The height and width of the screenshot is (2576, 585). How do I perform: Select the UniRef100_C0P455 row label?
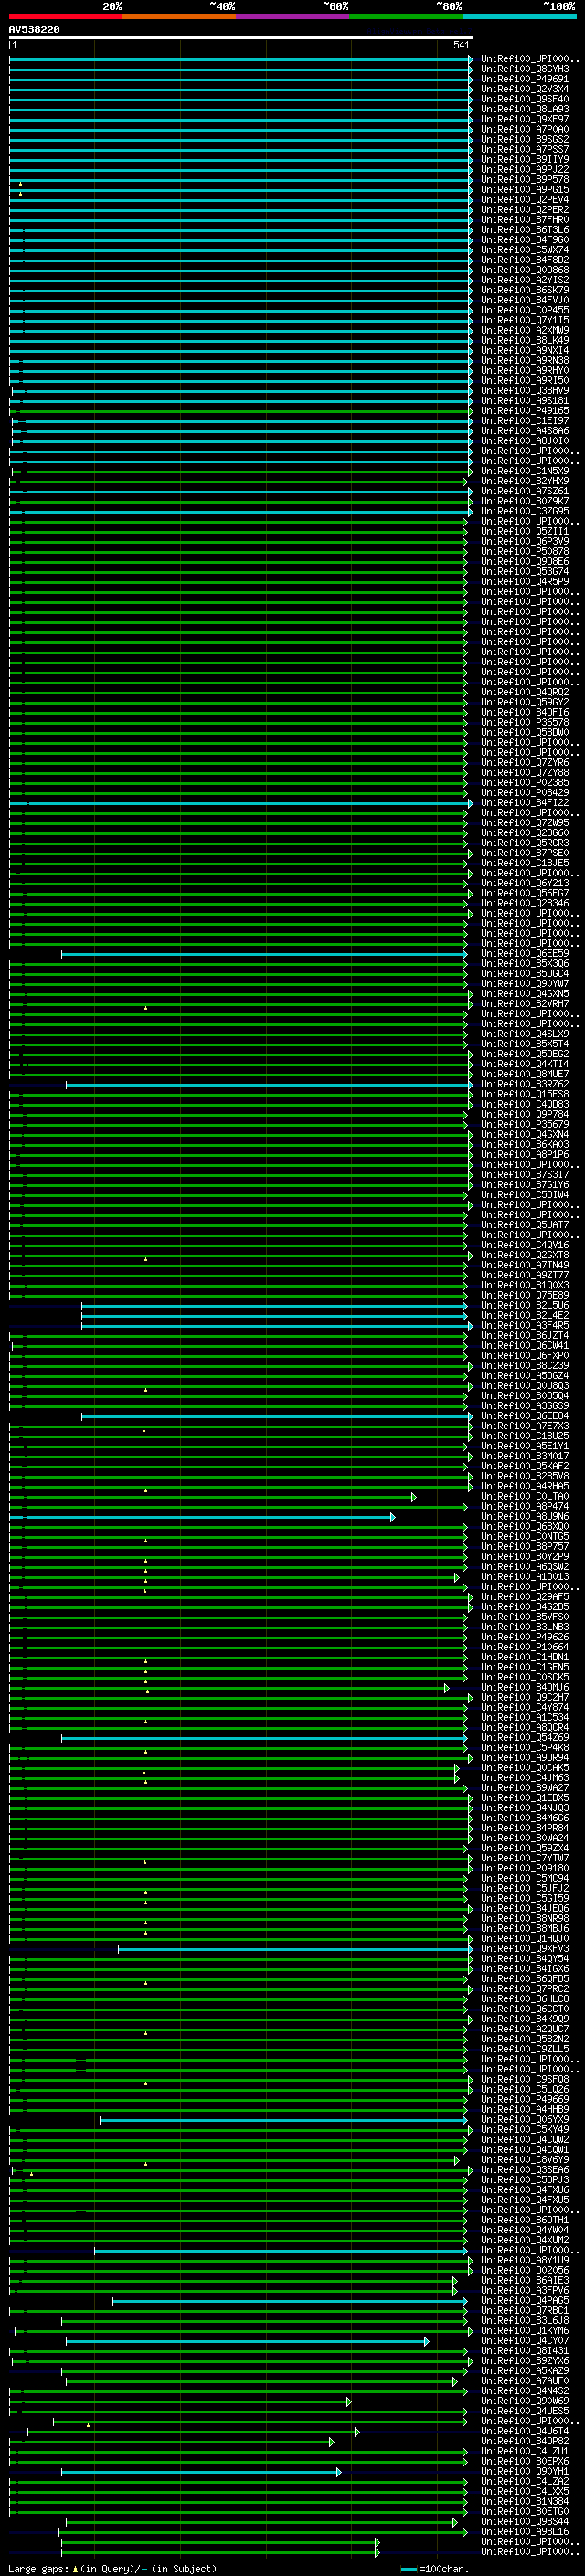[x=525, y=310]
